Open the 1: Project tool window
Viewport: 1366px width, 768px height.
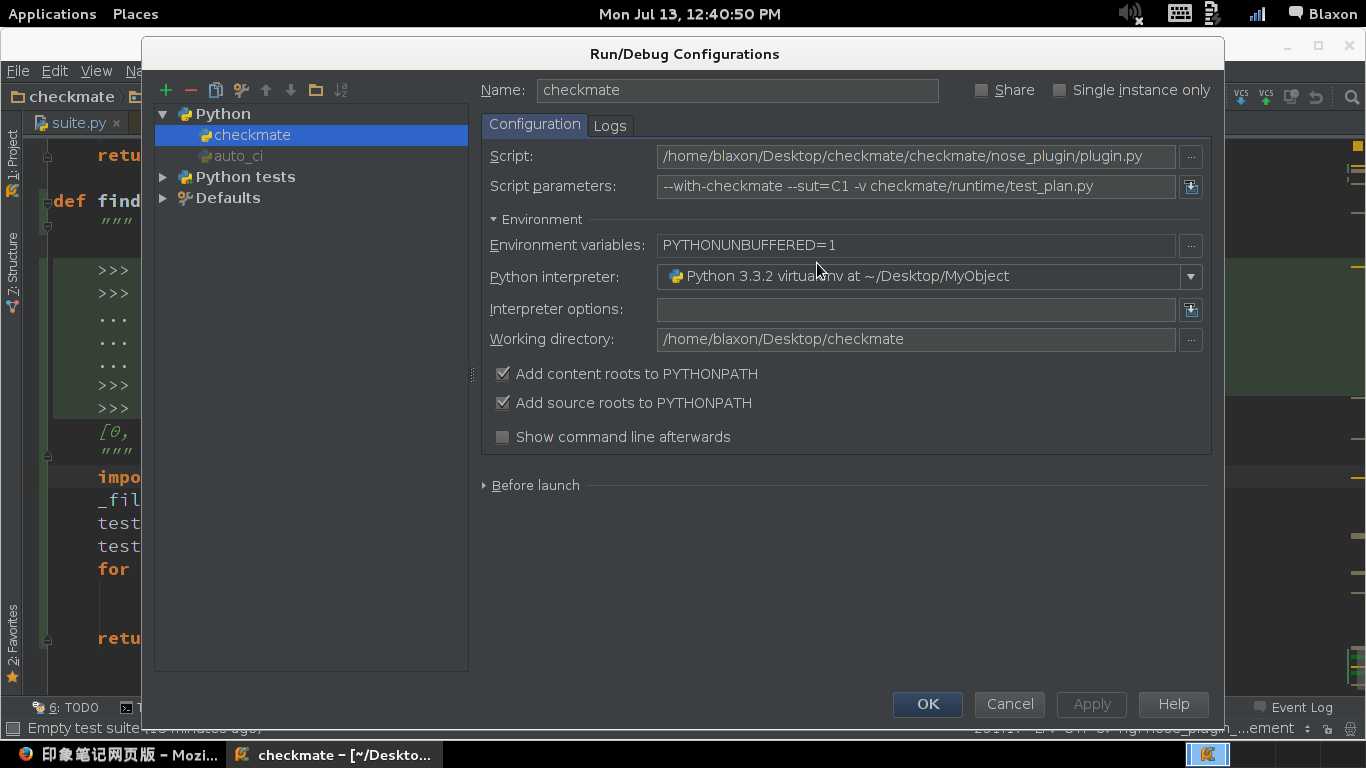pyautogui.click(x=12, y=163)
